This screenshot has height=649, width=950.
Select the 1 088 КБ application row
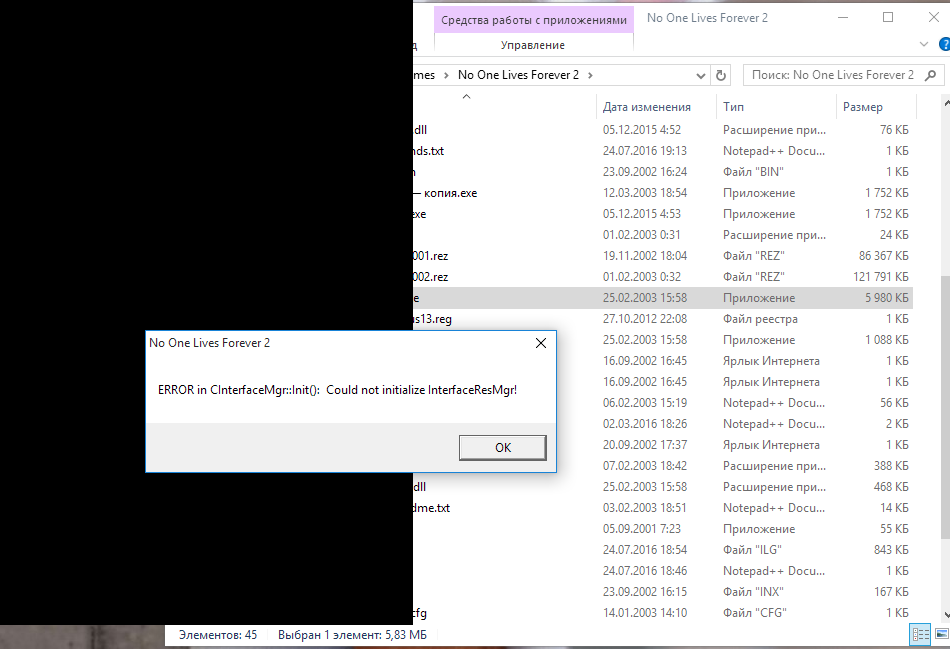pos(734,340)
